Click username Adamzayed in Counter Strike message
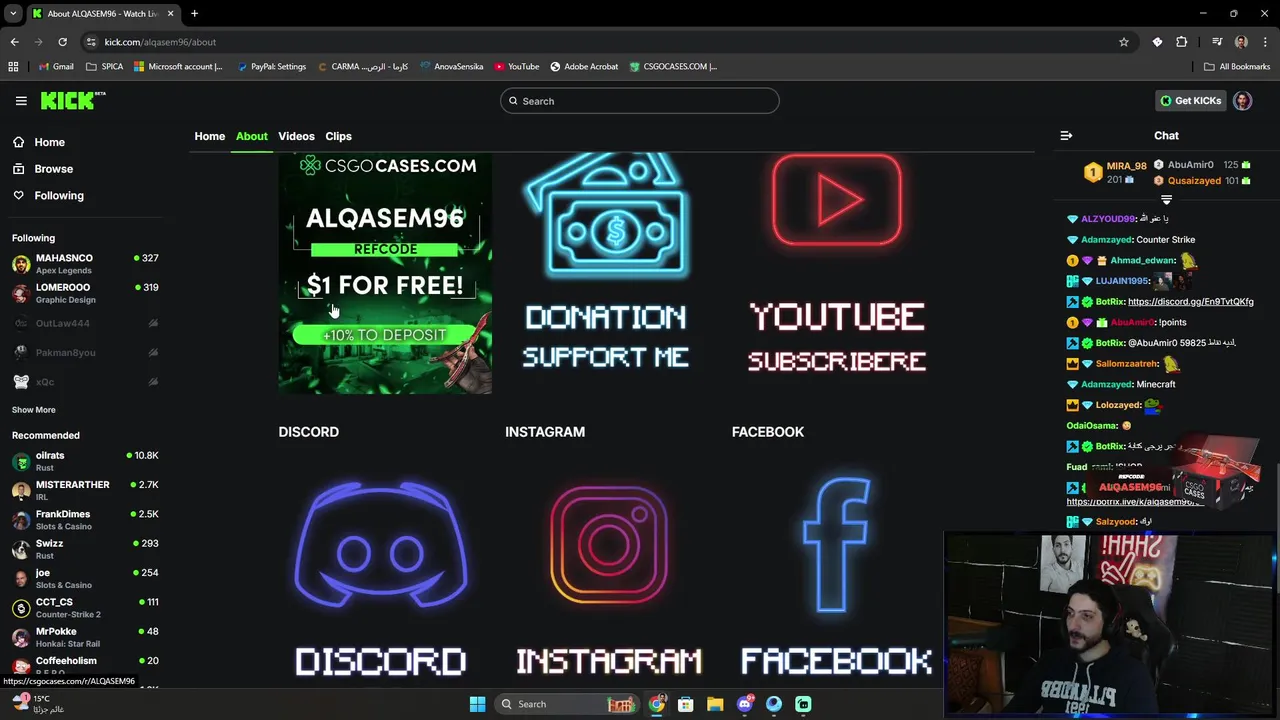 1106,240
